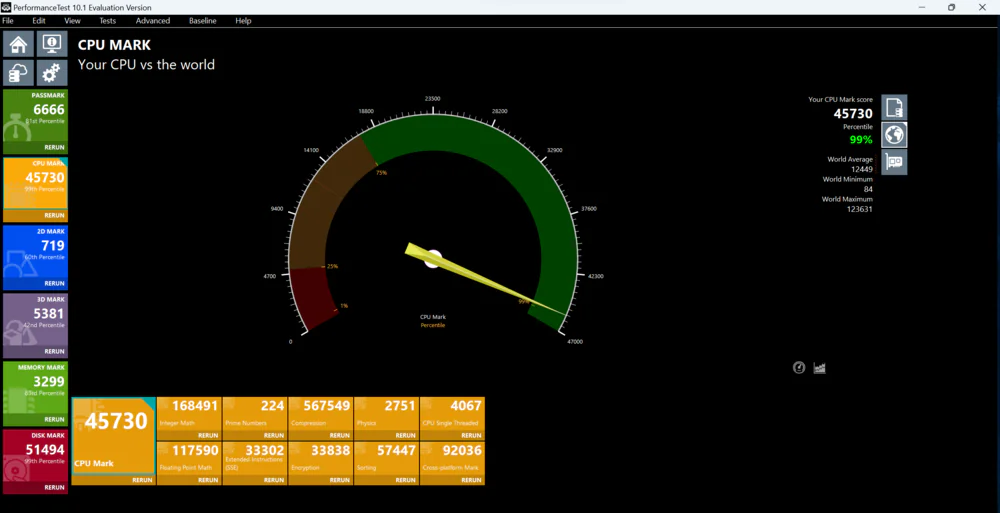Rerun the large CPU Mark summary tile

[142, 480]
